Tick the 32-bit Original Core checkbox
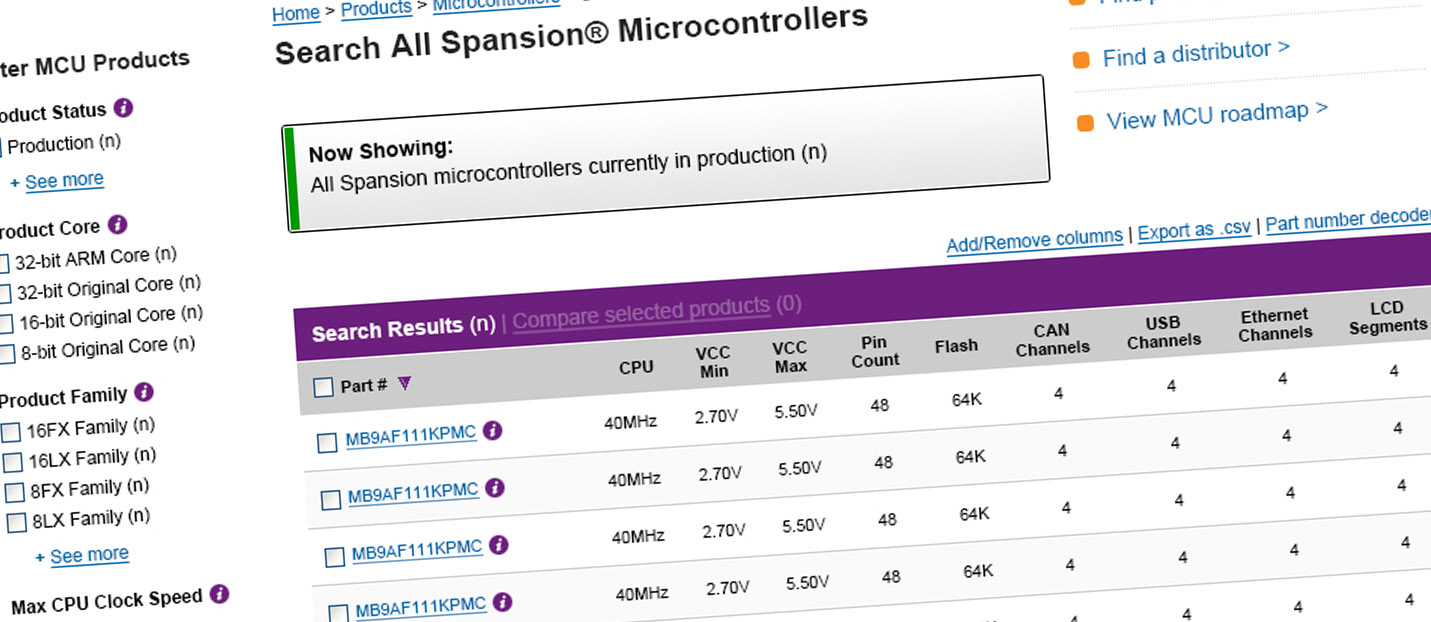Screen dimensions: 1431x622 coord(5,294)
